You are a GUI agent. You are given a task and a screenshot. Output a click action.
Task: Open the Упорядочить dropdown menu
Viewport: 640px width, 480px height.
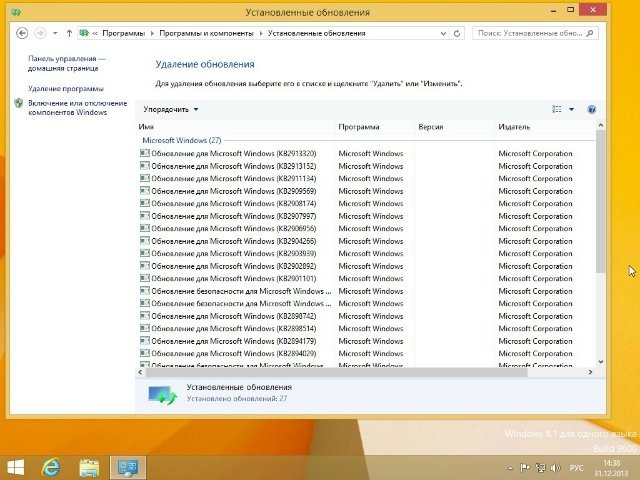(x=171, y=109)
